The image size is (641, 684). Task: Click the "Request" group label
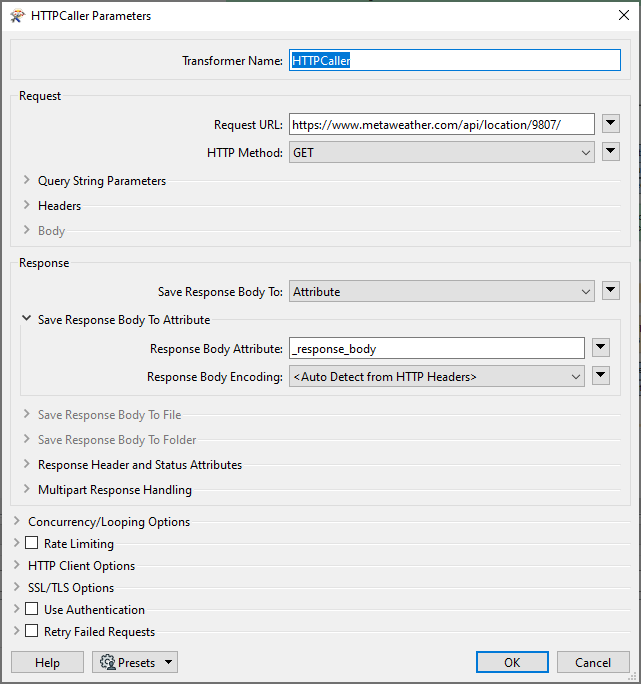pos(40,96)
